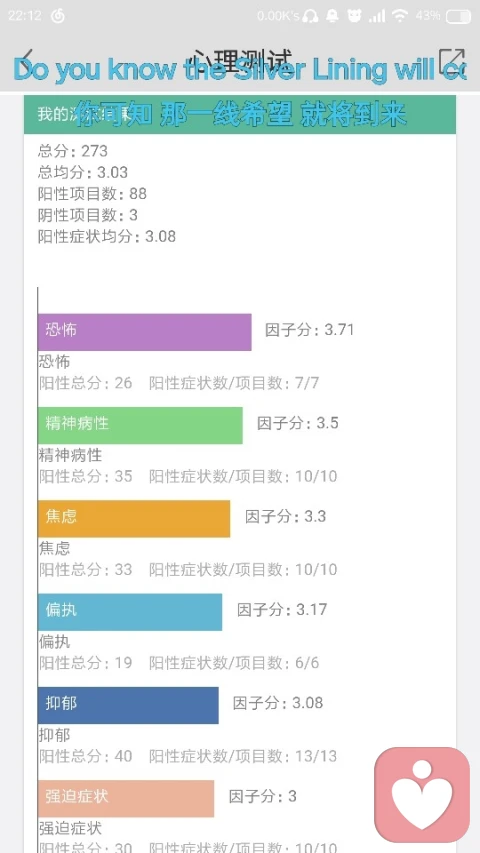This screenshot has width=480, height=853.
Task: Tap the notification bell status icon
Action: [332, 16]
